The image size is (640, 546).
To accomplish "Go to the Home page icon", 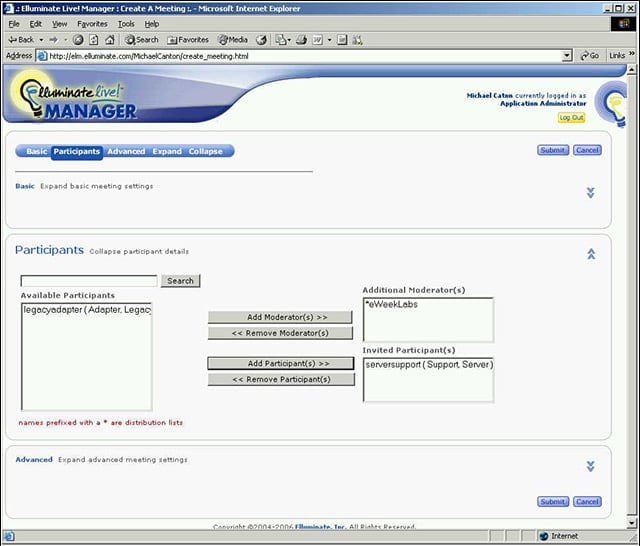I will click(x=110, y=40).
